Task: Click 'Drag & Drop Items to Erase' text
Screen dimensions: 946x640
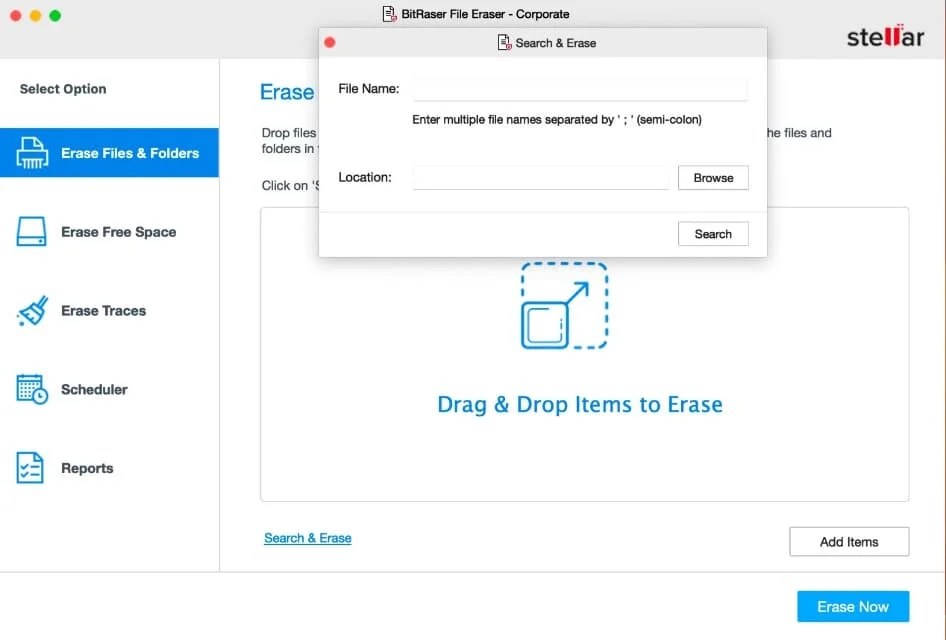Action: [x=580, y=404]
